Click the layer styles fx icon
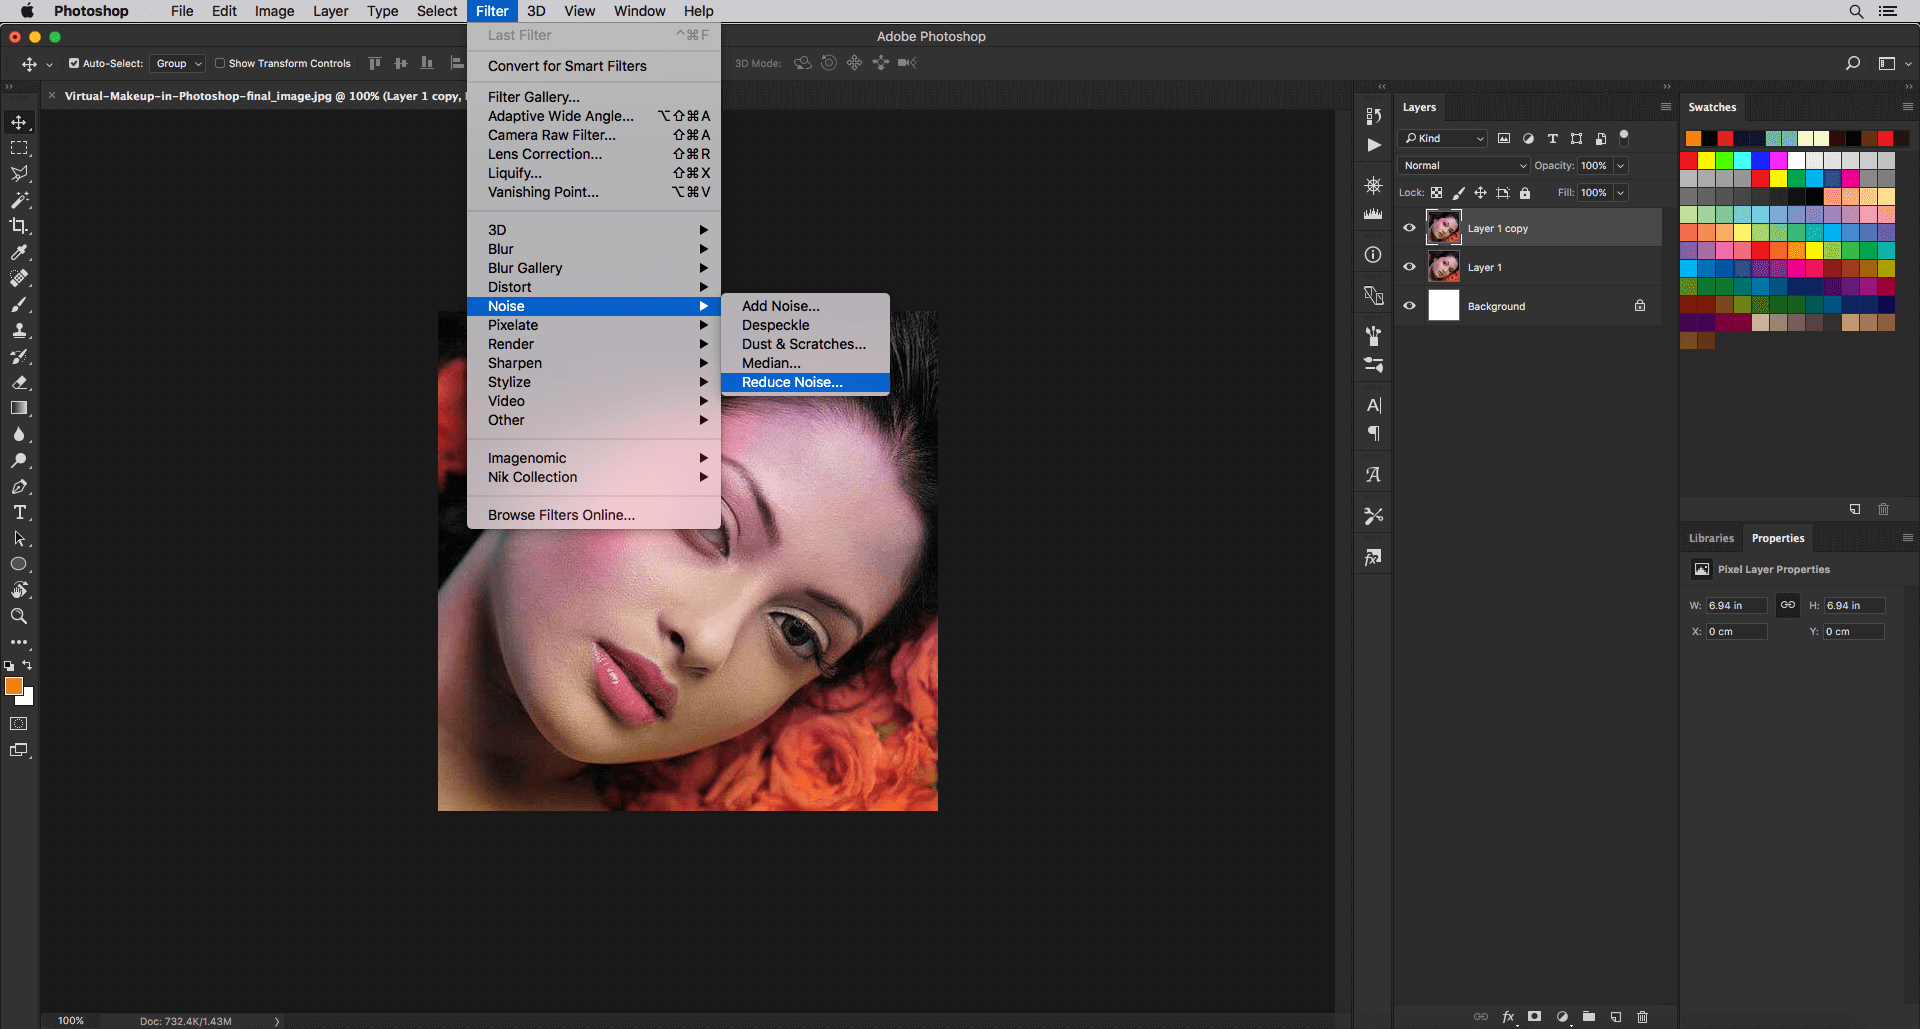The width and height of the screenshot is (1920, 1029). tap(1508, 1017)
